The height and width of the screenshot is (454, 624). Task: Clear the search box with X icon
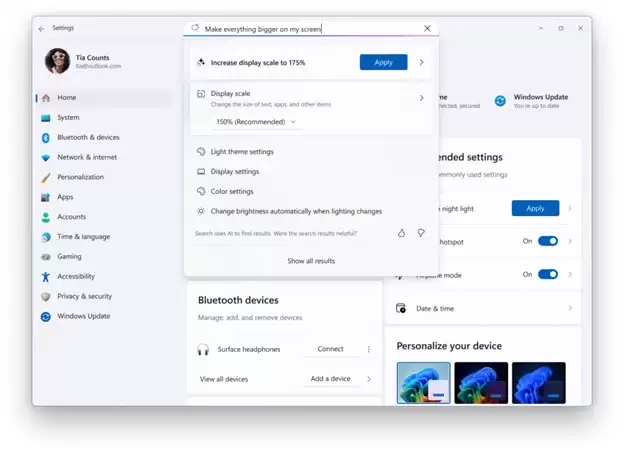427,29
